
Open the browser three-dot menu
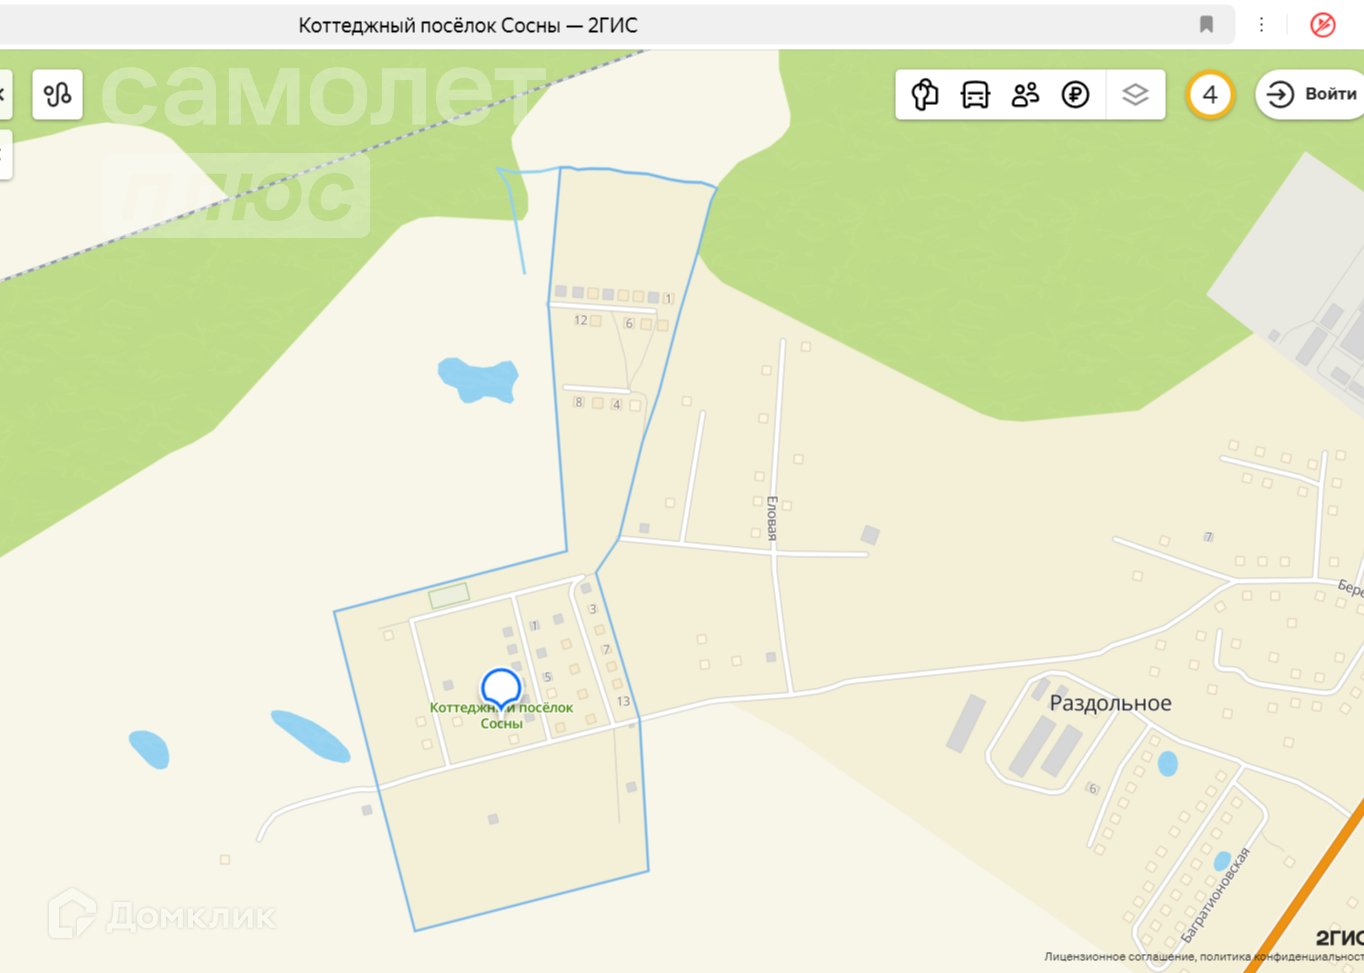tap(1261, 25)
